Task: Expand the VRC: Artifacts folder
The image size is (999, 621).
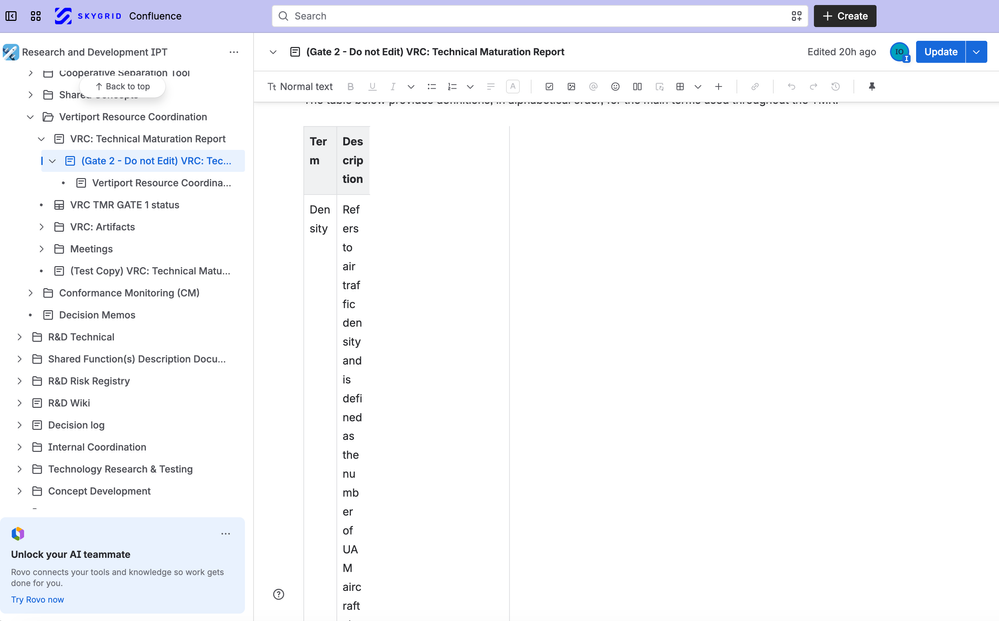Action: pyautogui.click(x=41, y=227)
